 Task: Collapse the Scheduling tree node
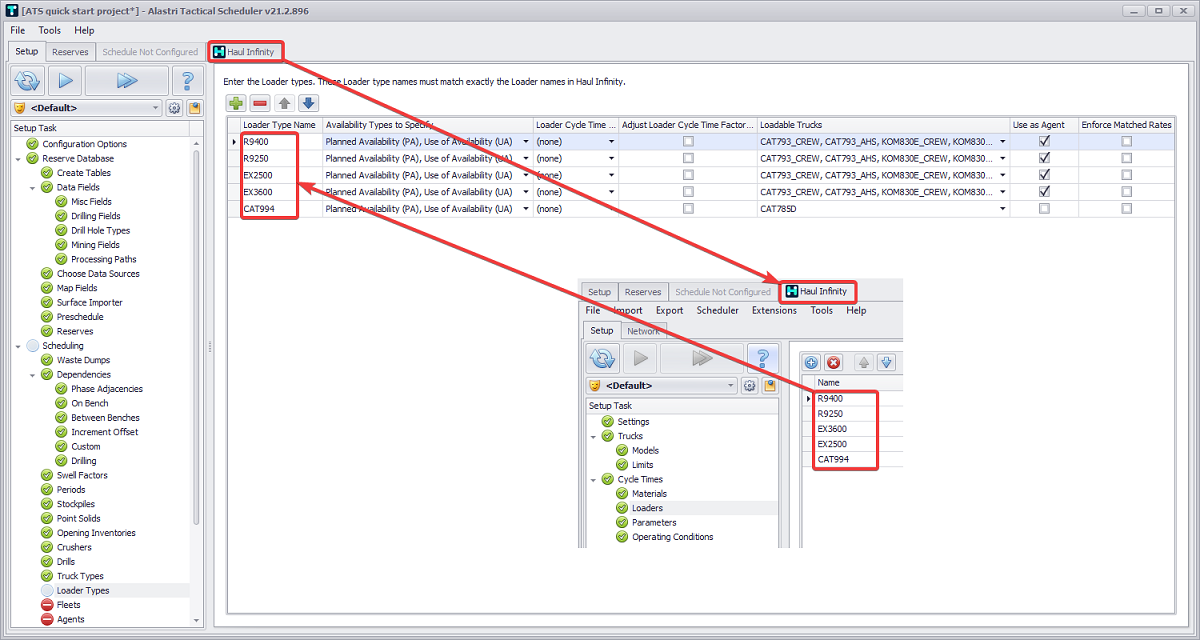point(18,346)
